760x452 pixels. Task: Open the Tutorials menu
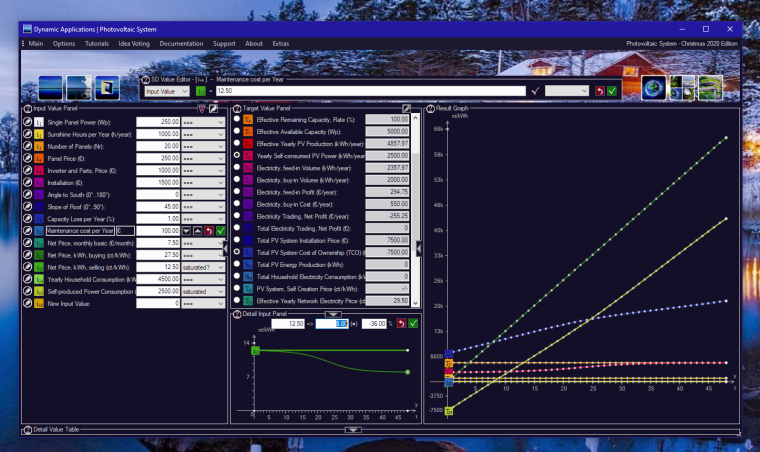pyautogui.click(x=96, y=44)
